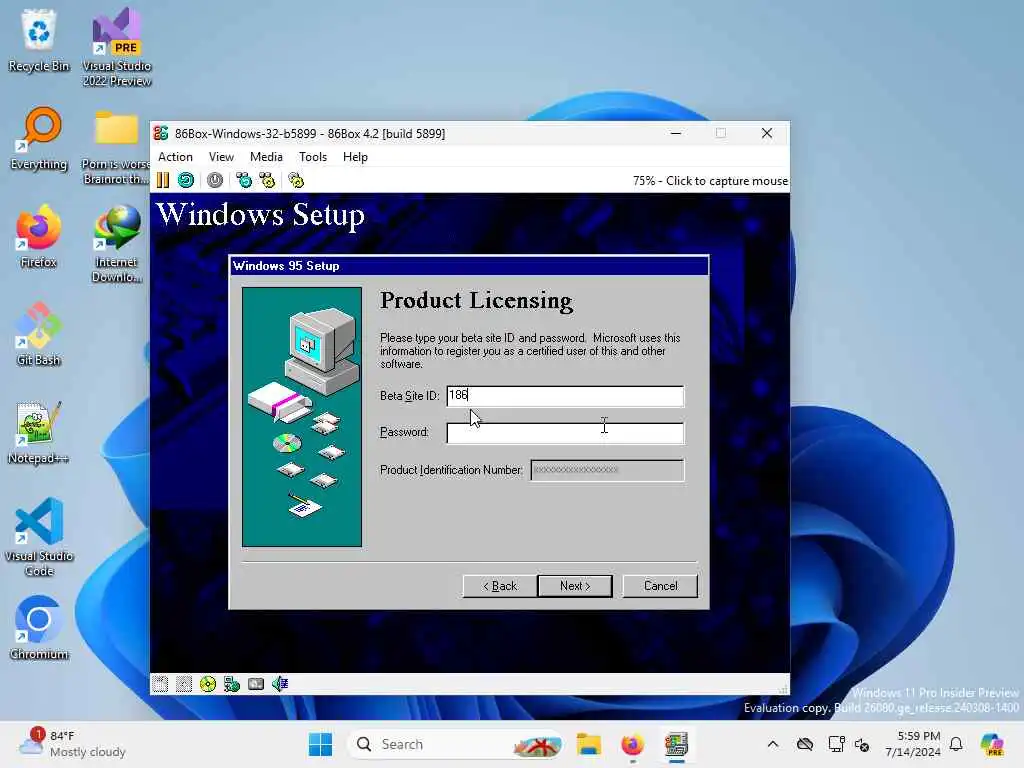
Task: Click the first floppy drive status icon
Action: tap(160, 684)
